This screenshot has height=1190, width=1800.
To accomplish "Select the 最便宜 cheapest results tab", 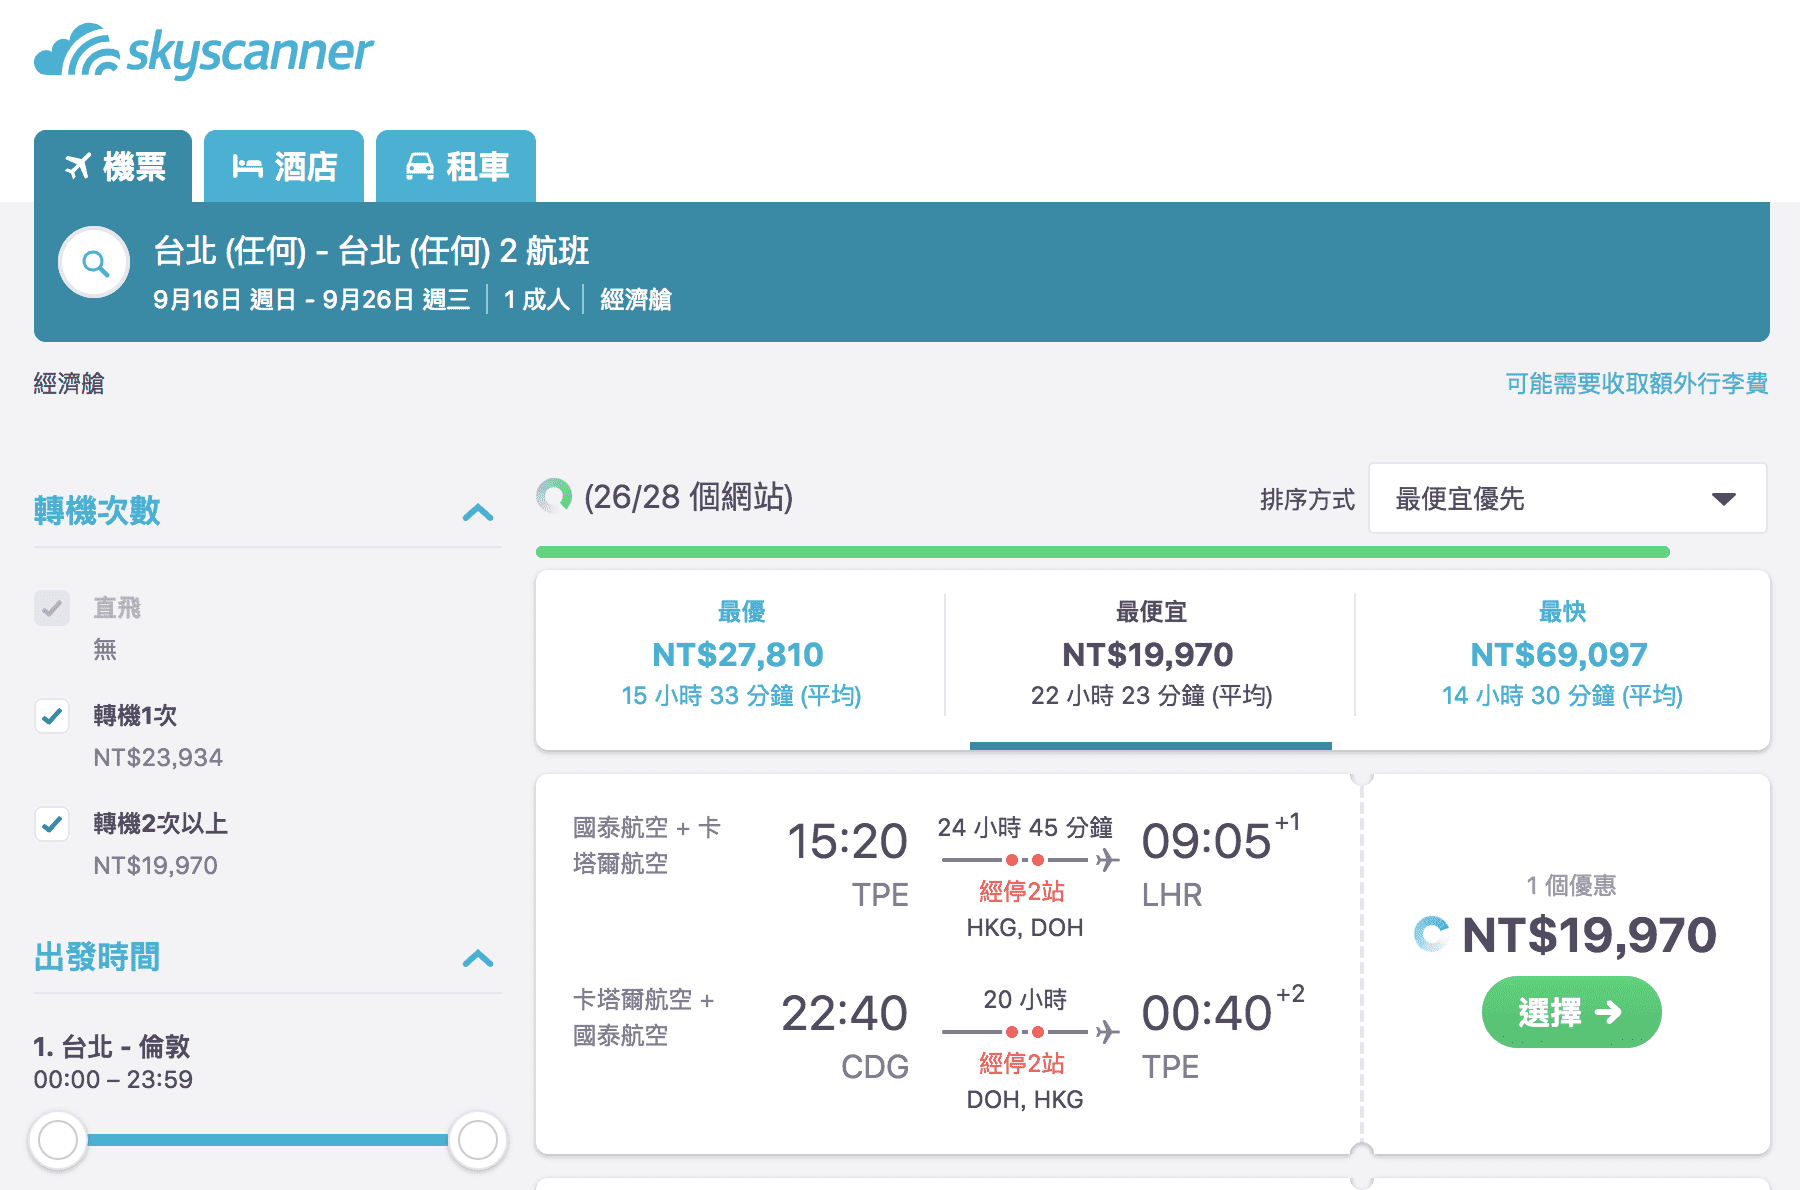I will (1150, 654).
